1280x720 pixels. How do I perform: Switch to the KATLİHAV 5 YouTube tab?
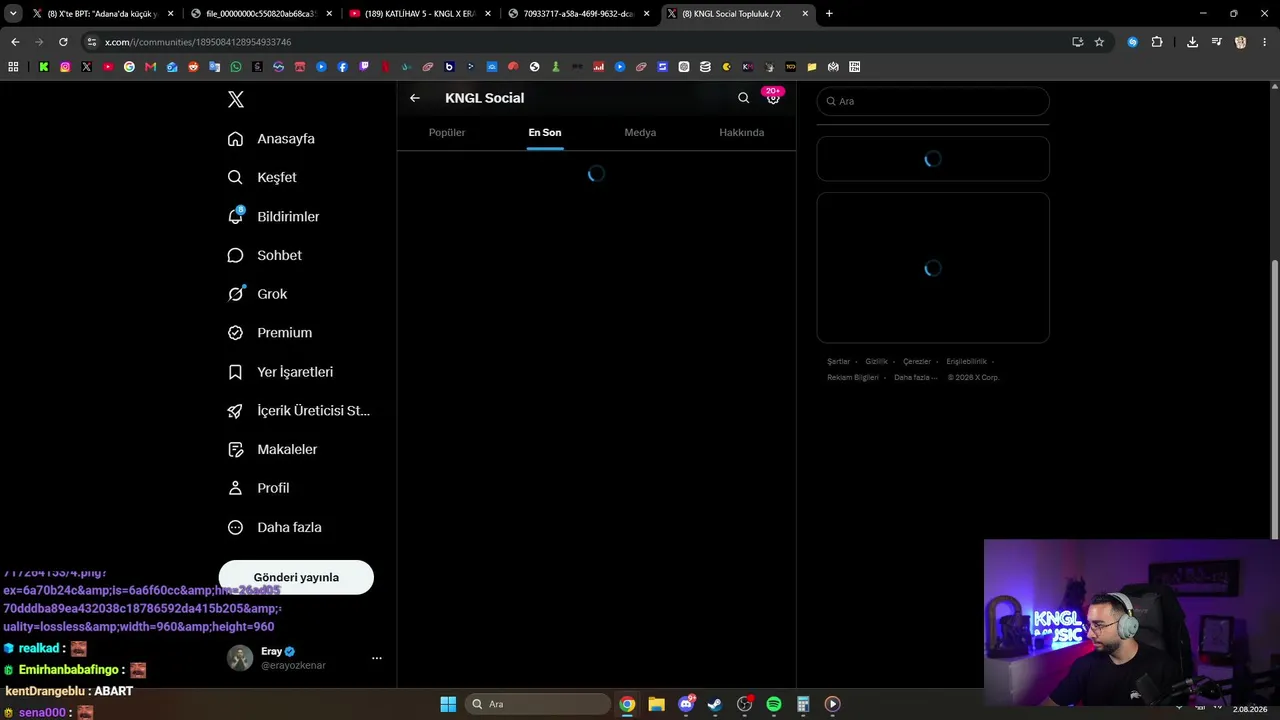tap(420, 14)
